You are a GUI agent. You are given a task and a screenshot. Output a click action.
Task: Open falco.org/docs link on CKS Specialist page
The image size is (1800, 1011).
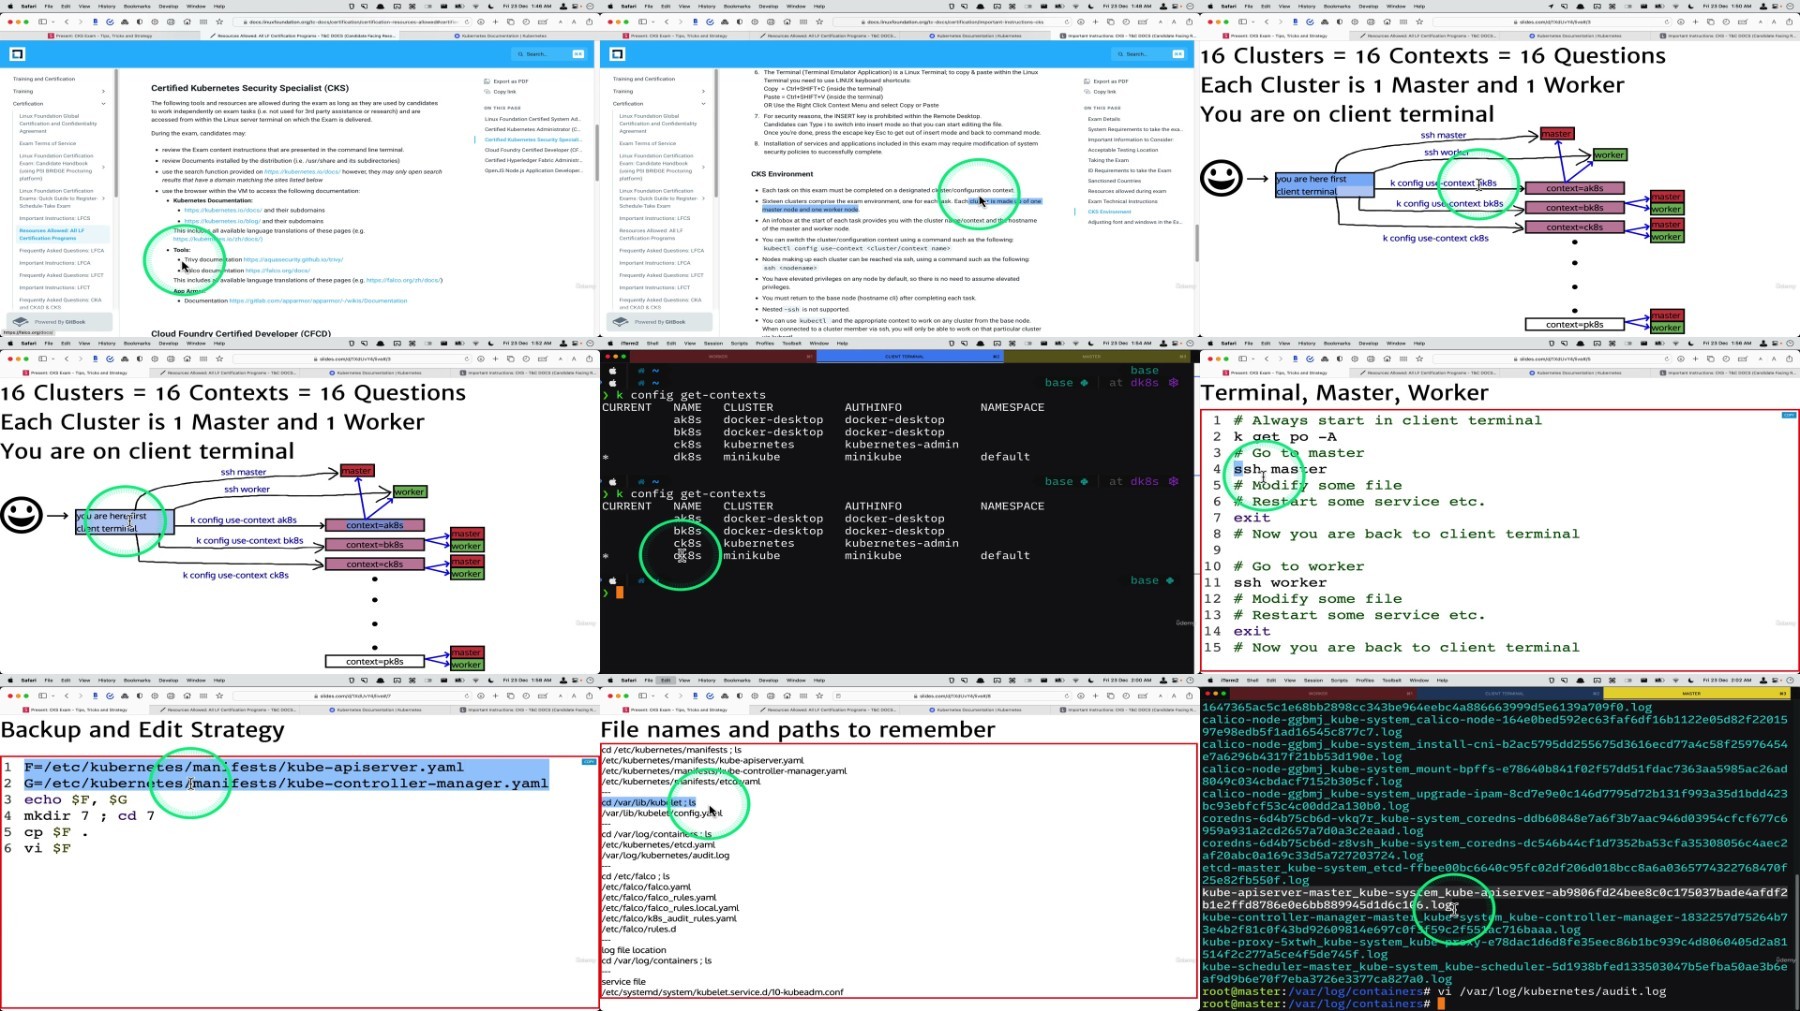(276, 270)
